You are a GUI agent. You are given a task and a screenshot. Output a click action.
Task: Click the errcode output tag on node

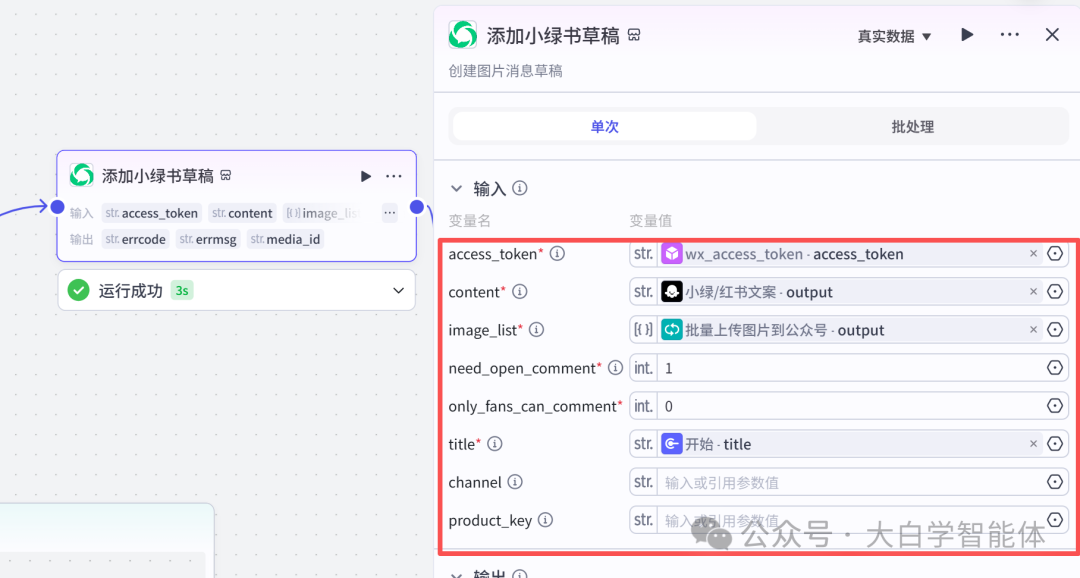click(135, 239)
